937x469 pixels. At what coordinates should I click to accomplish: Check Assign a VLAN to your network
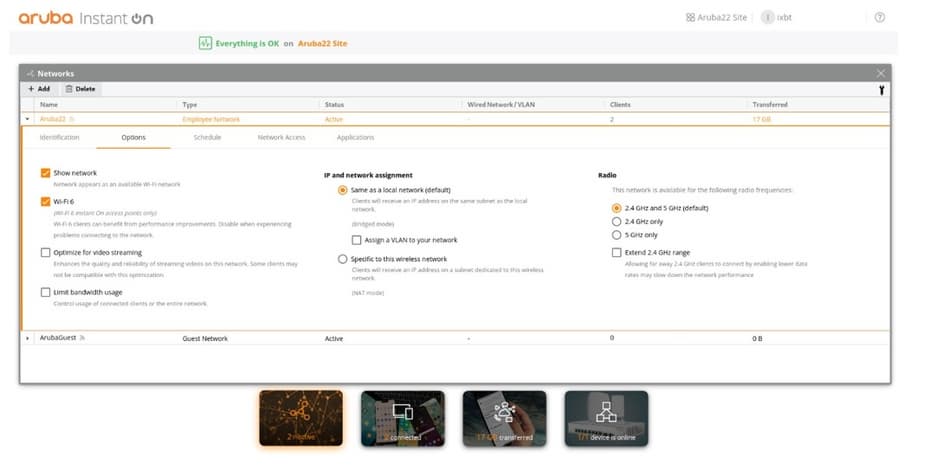click(357, 240)
